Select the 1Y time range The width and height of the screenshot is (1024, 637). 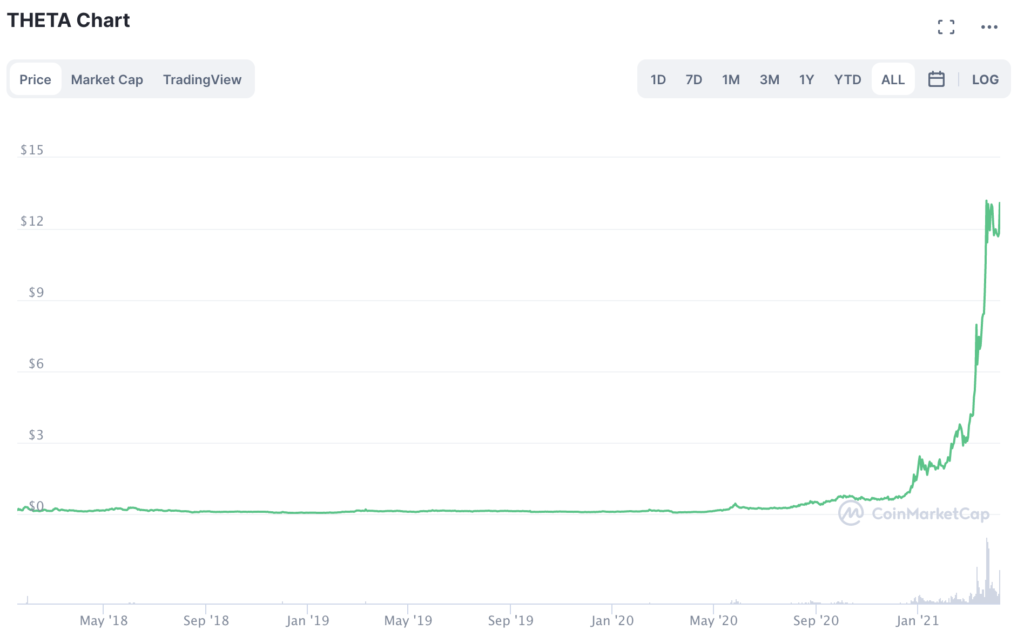point(807,79)
